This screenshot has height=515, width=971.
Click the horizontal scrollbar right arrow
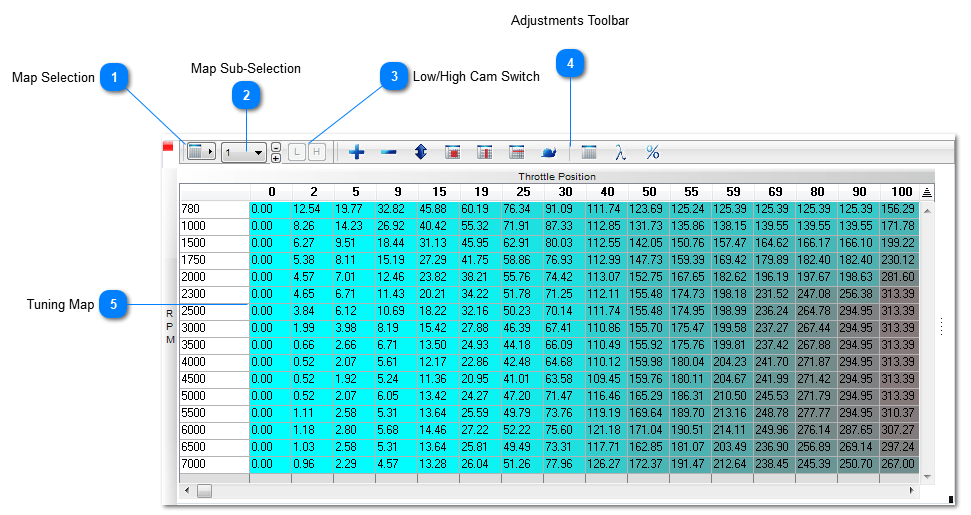click(x=912, y=491)
